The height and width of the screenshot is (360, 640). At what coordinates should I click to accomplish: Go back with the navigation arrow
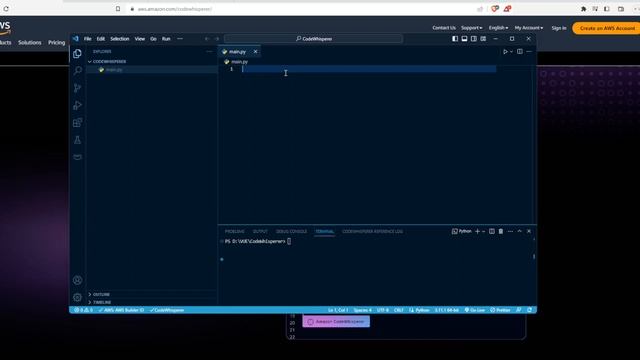click(x=207, y=39)
